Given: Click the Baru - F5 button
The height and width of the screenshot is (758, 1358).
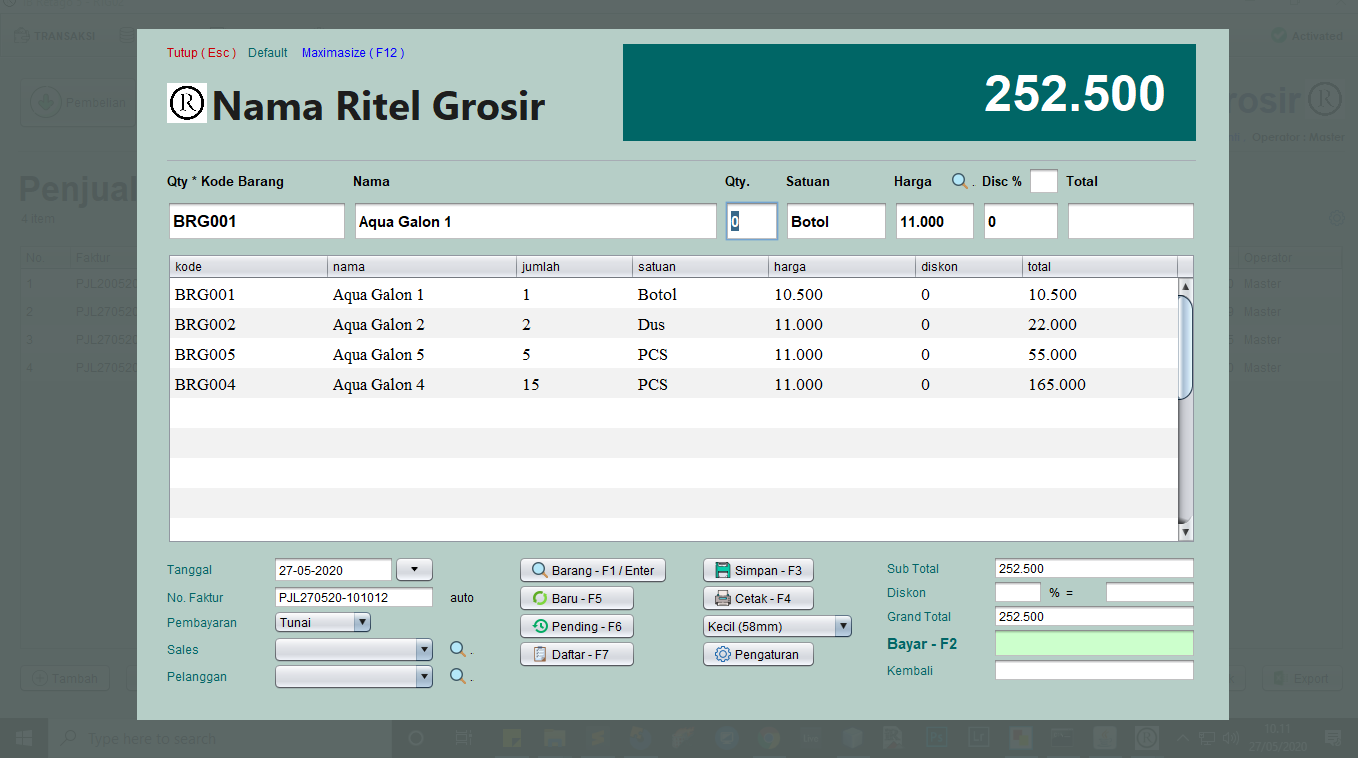Looking at the screenshot, I should 577,598.
